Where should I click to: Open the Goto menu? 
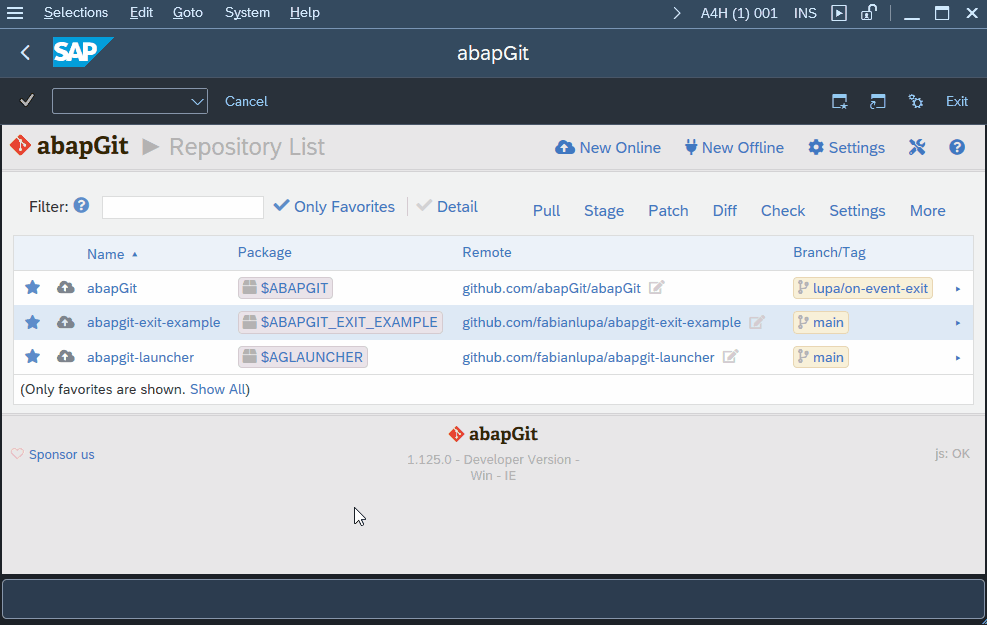tap(187, 13)
